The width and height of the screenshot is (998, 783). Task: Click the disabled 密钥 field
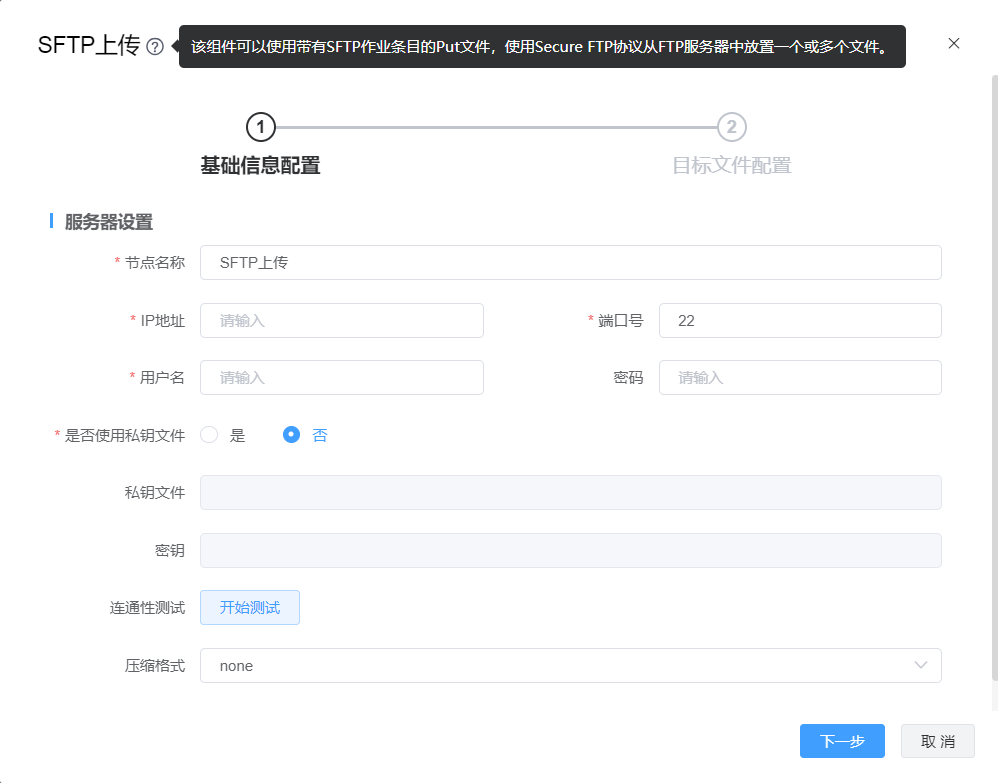570,550
